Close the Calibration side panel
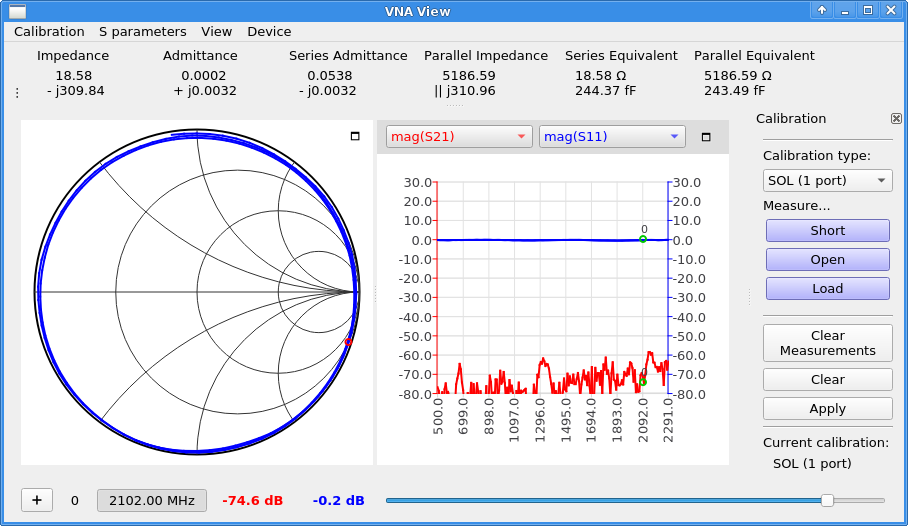 896,119
